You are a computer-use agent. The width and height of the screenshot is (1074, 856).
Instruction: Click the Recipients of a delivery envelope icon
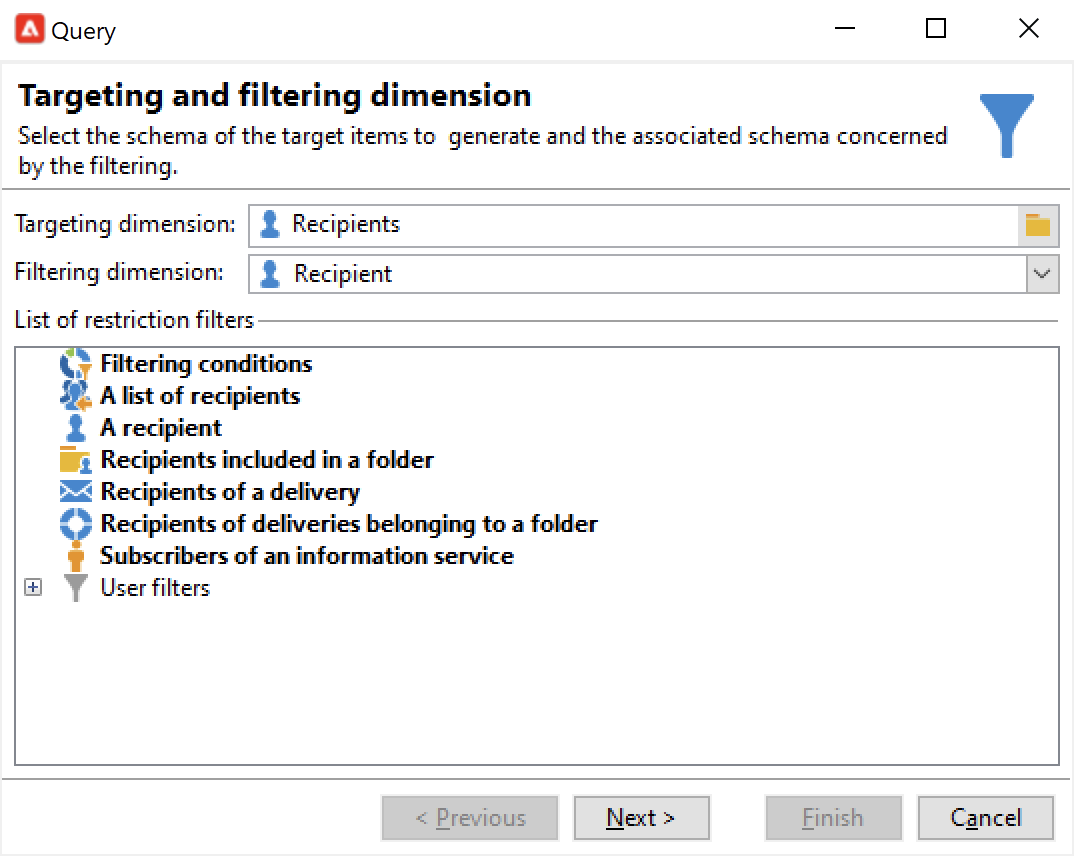coord(75,492)
